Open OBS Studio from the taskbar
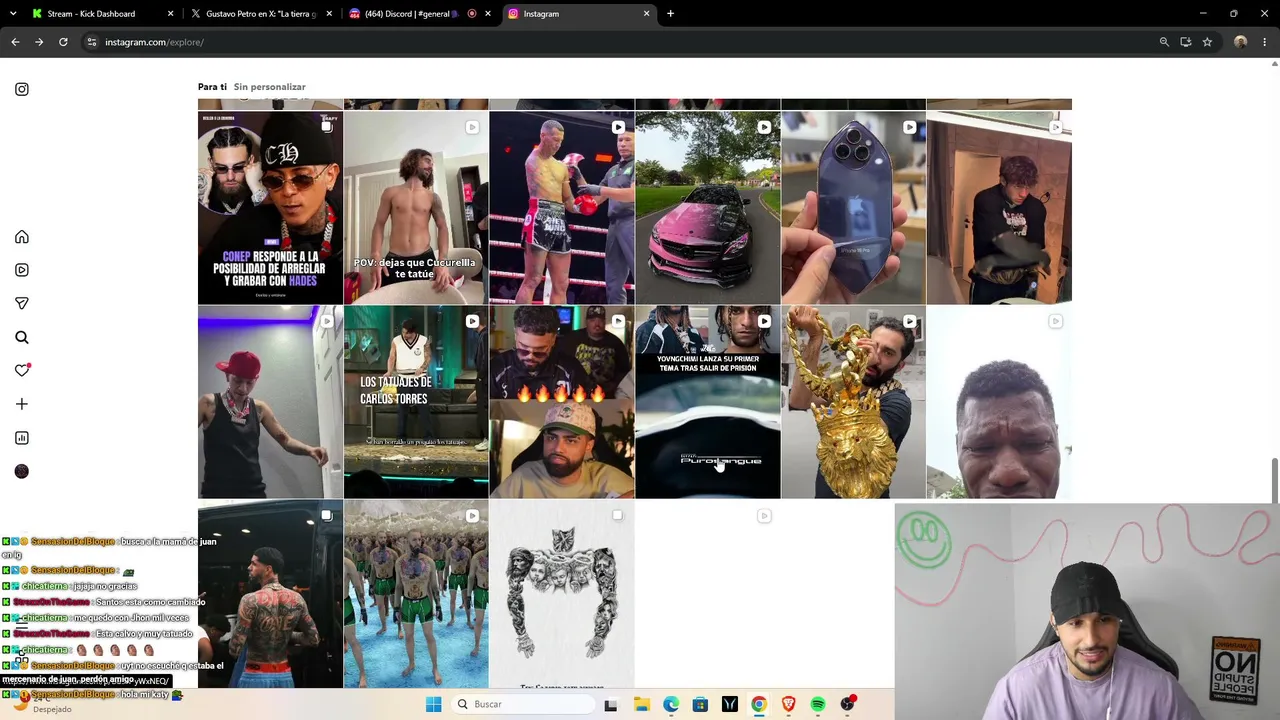 (848, 704)
